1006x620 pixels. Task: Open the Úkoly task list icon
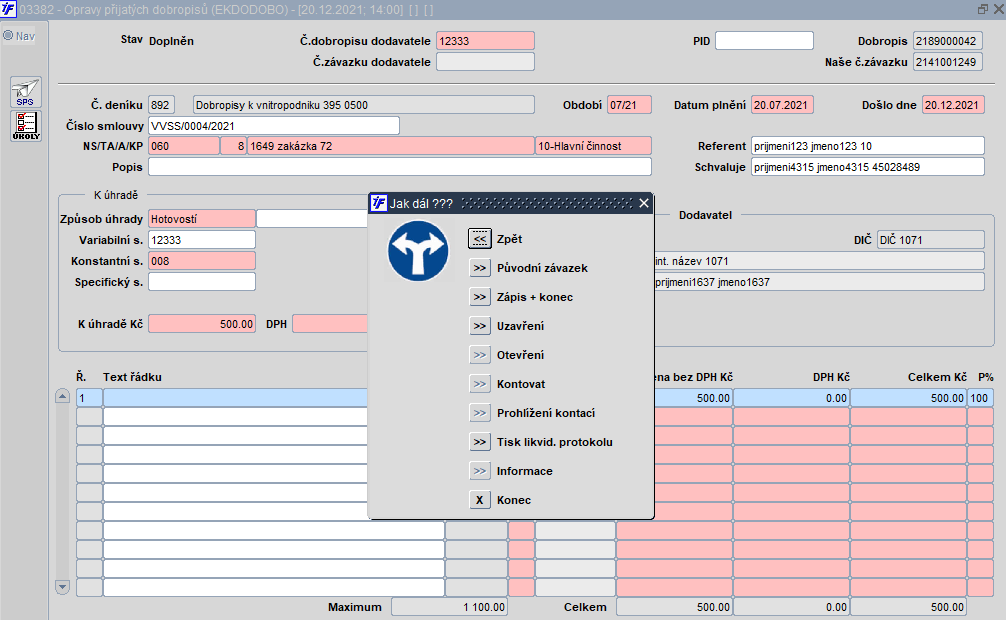(x=26, y=126)
